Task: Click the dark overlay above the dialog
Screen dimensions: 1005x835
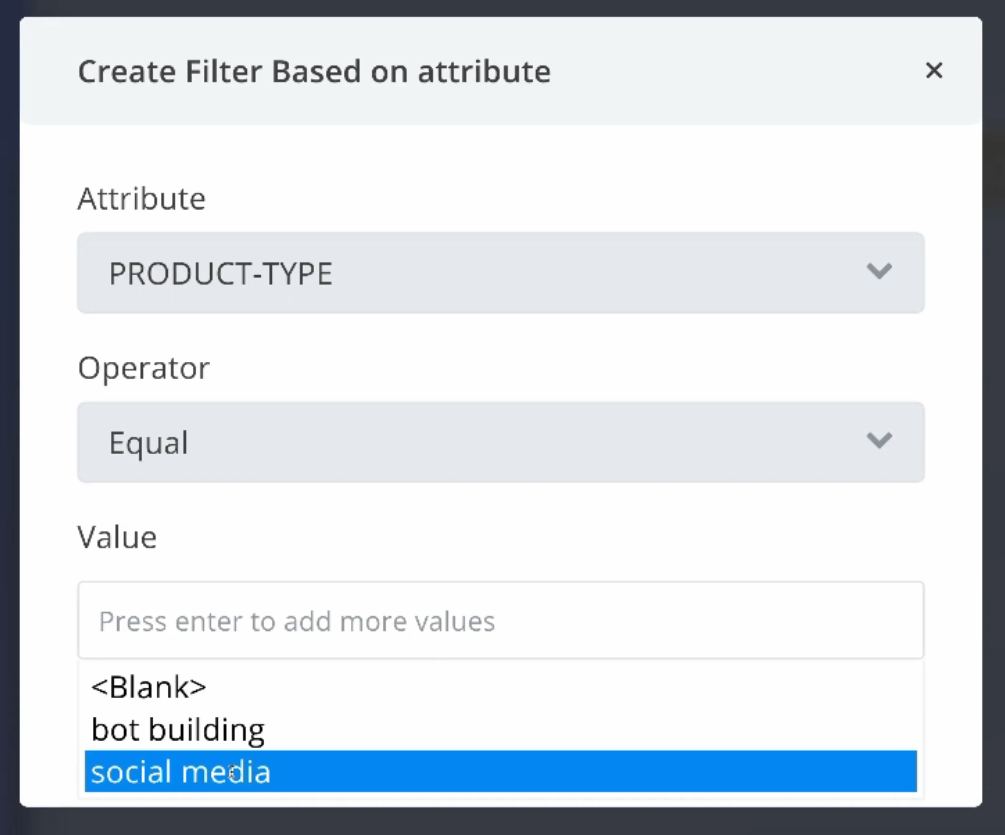Action: pos(501,8)
